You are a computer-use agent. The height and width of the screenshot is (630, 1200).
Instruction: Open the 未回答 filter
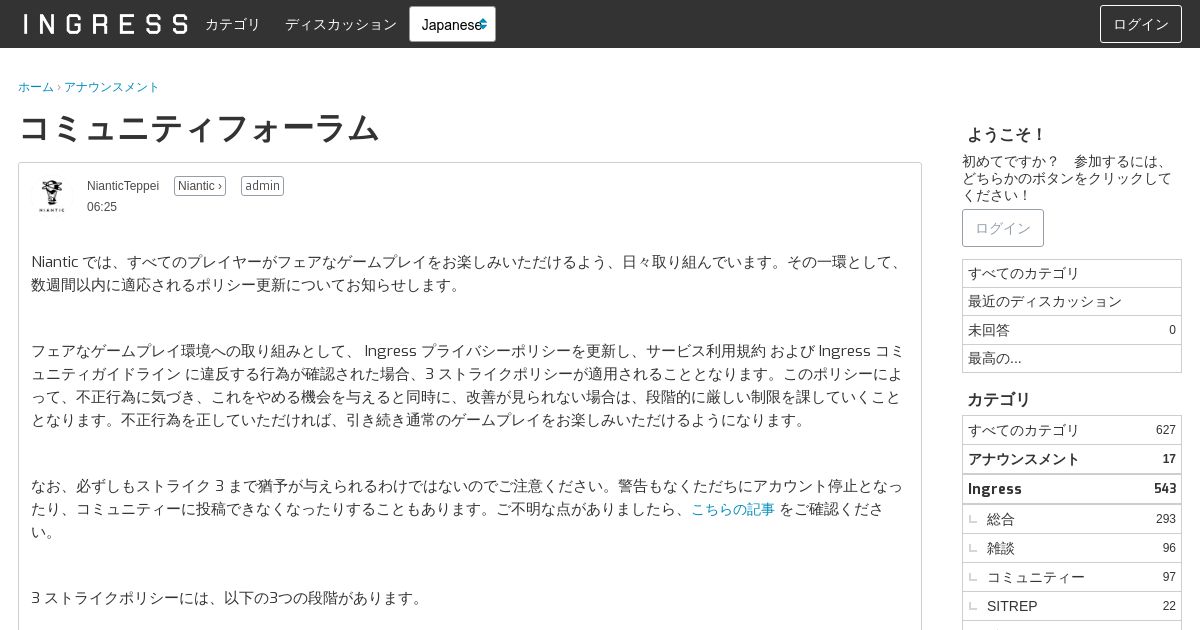tap(1072, 330)
